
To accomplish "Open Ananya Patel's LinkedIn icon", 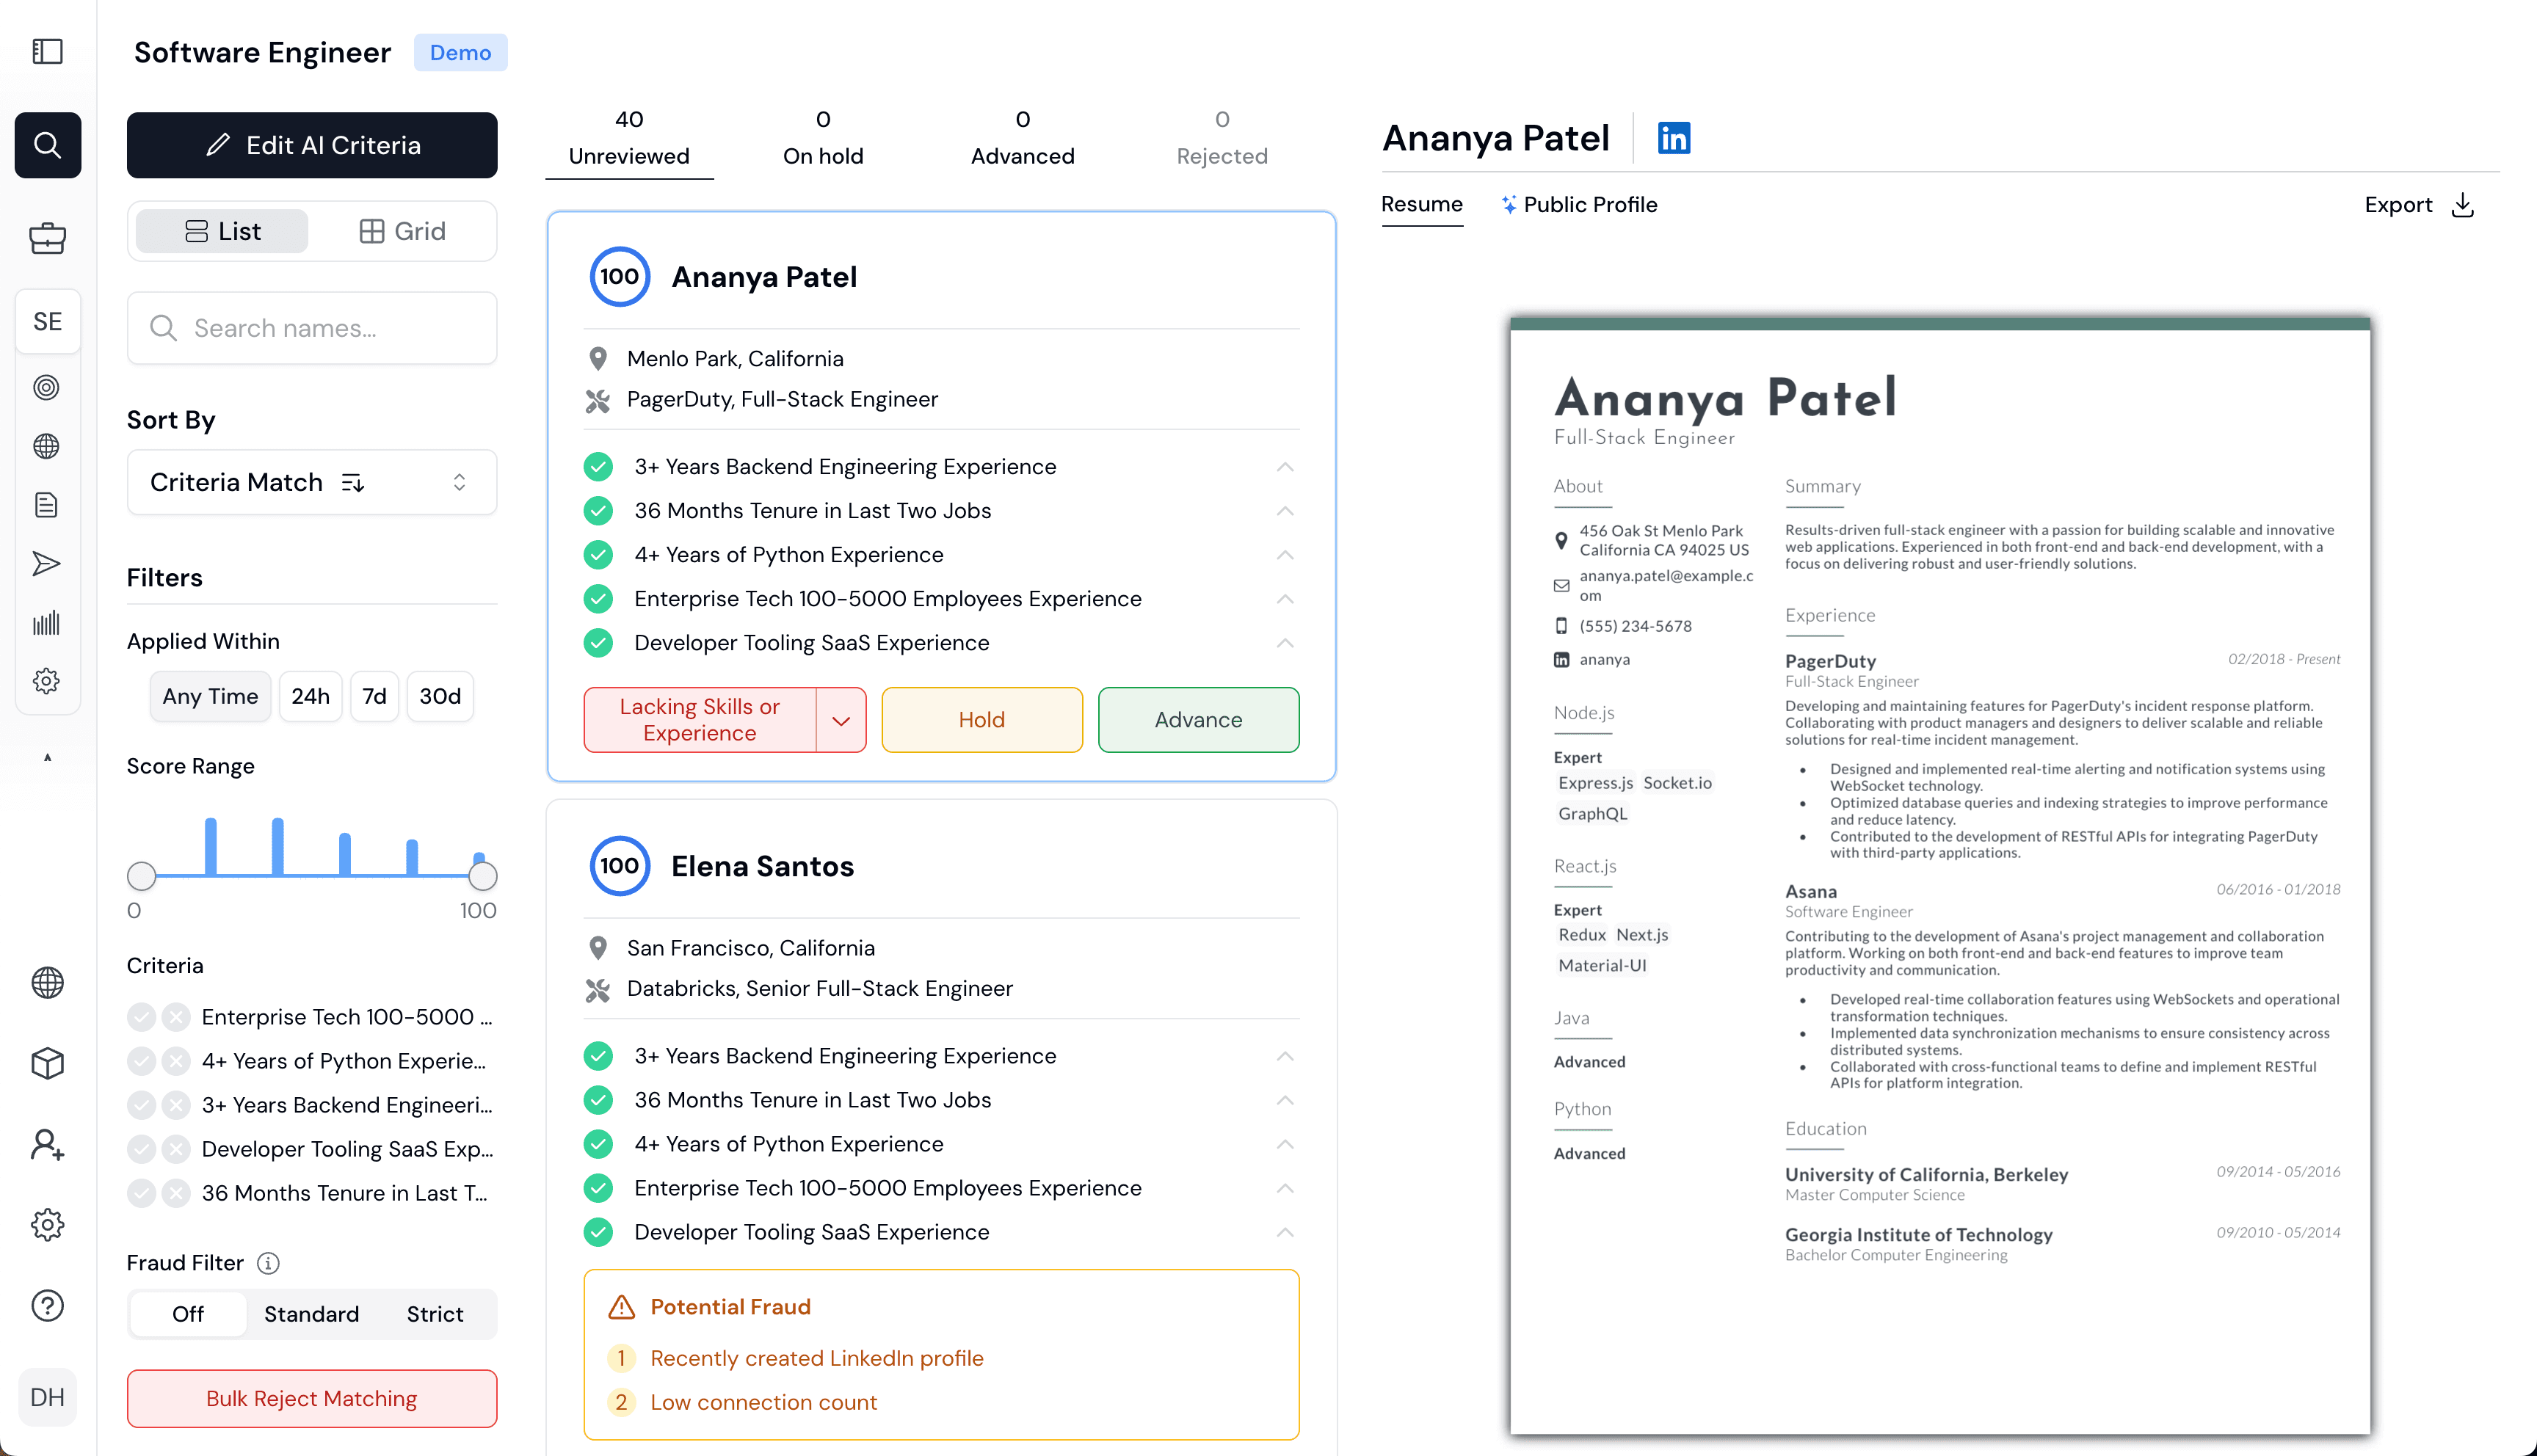I will click(1673, 138).
